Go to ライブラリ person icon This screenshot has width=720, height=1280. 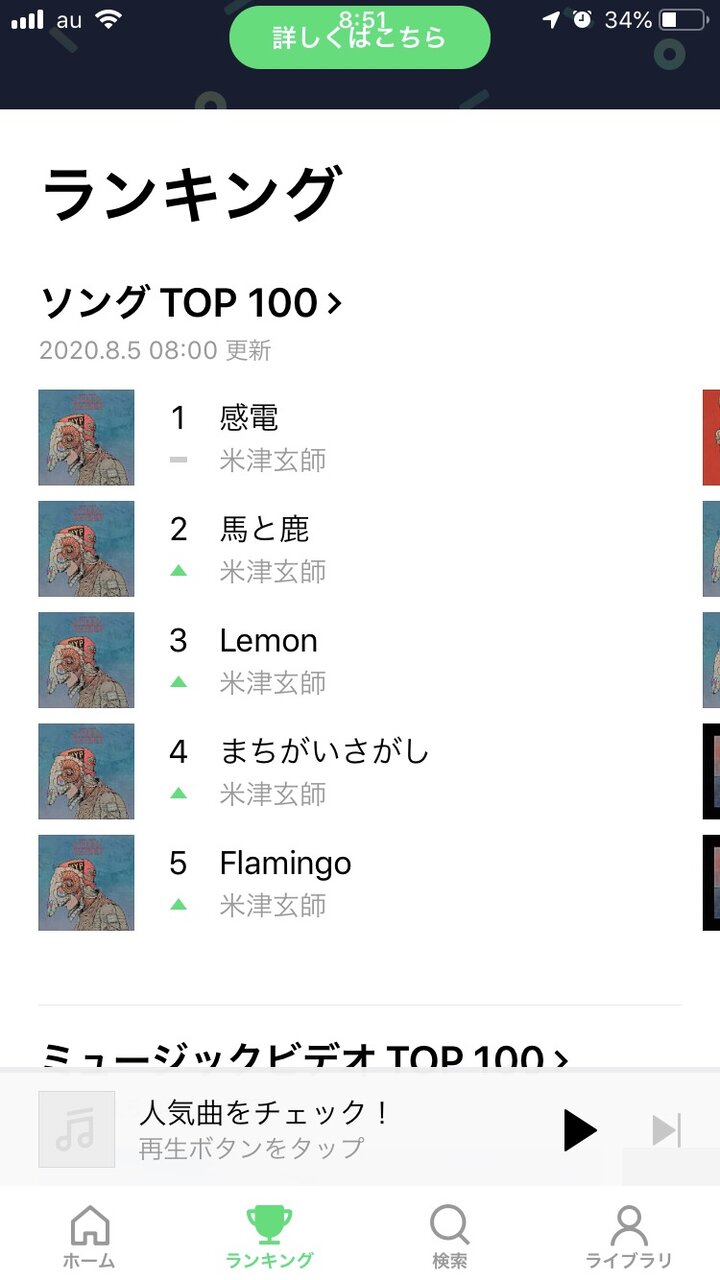(629, 1225)
